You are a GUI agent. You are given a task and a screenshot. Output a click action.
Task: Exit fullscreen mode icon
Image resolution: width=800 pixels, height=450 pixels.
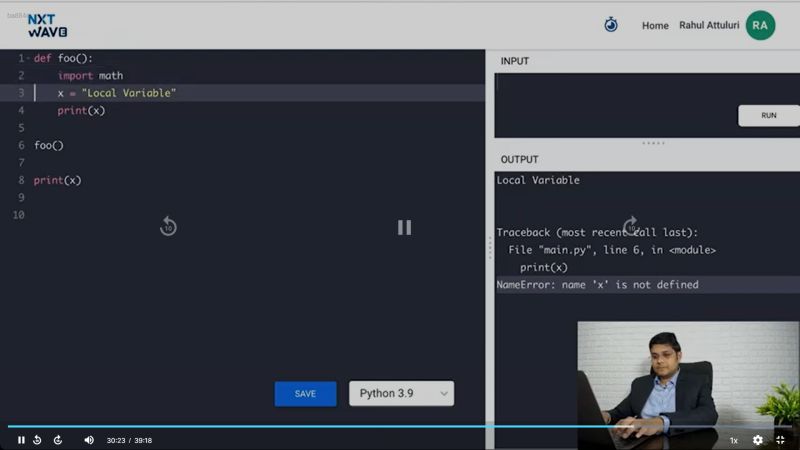click(x=780, y=440)
